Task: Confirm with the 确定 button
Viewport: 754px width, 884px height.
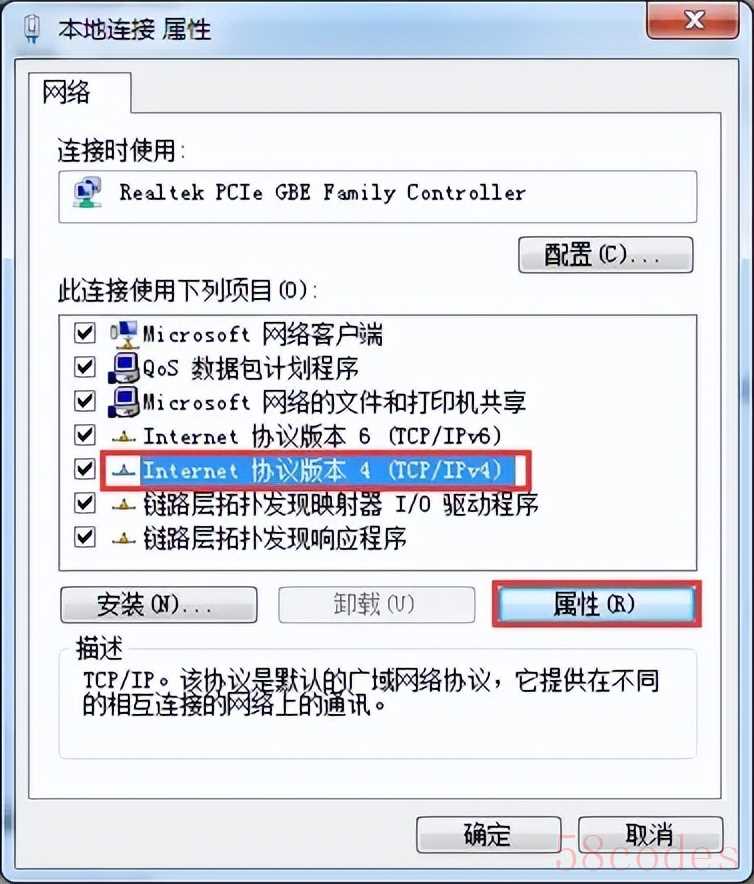Action: (488, 834)
